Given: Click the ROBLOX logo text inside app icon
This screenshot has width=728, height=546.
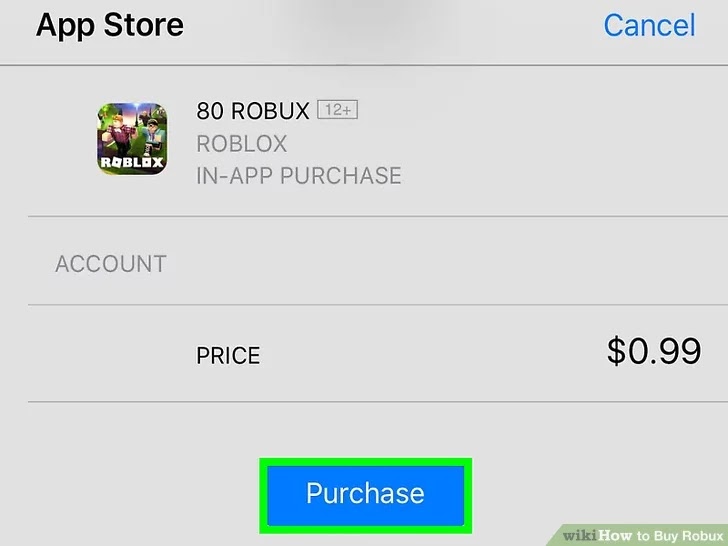Looking at the screenshot, I should point(132,162).
